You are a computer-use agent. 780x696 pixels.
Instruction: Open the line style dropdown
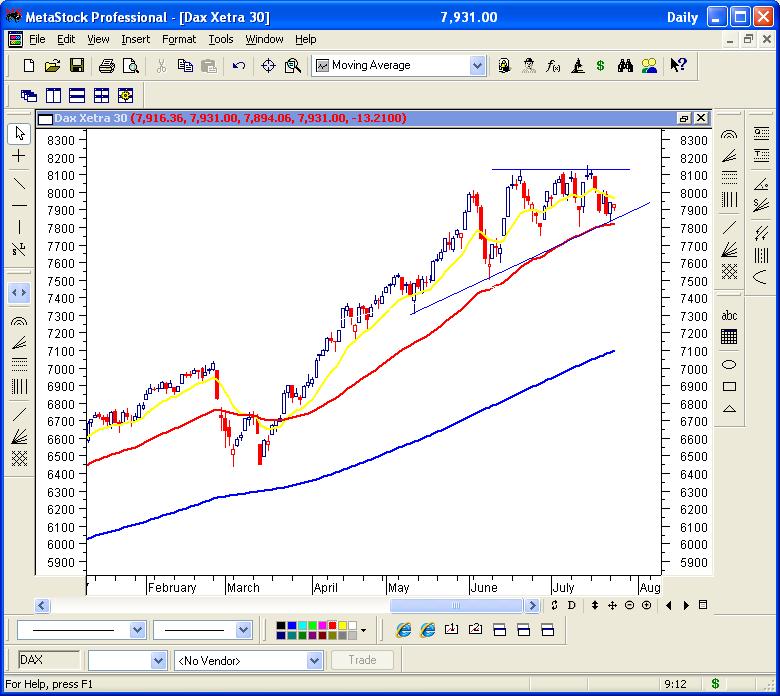(x=137, y=630)
